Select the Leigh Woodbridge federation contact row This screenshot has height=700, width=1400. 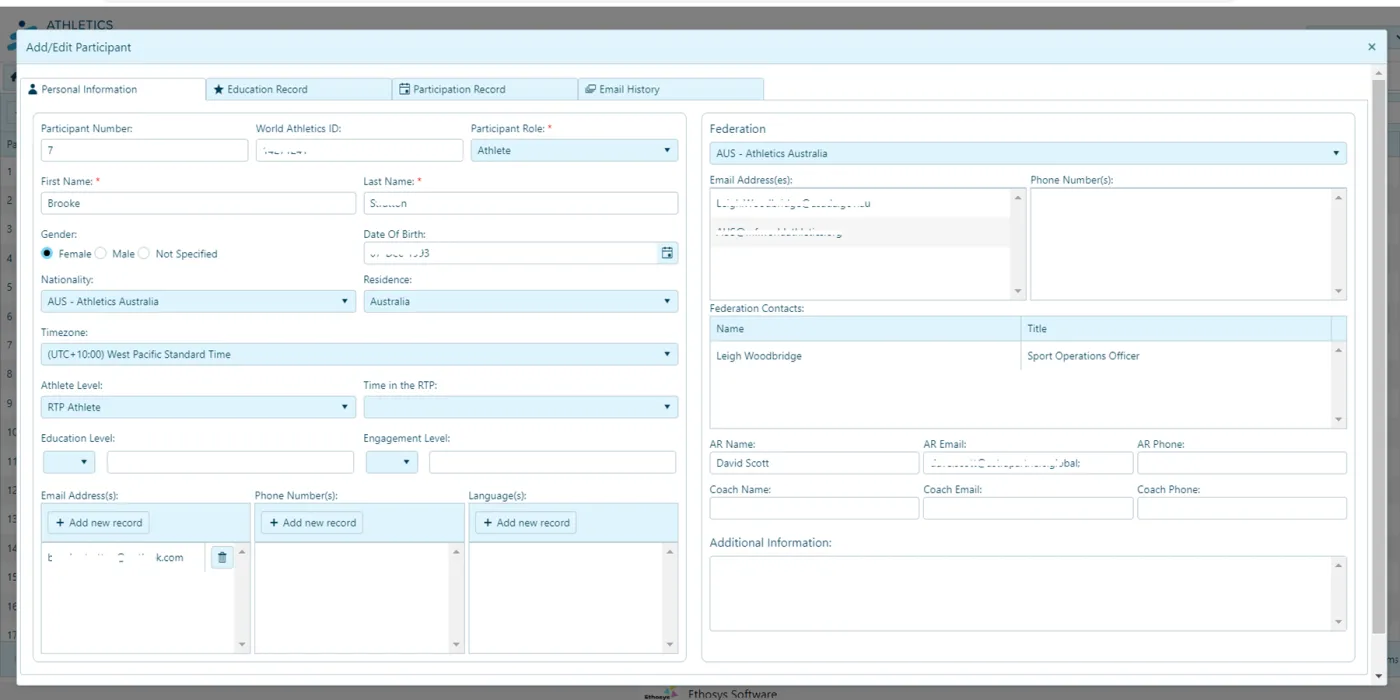(x=1021, y=356)
